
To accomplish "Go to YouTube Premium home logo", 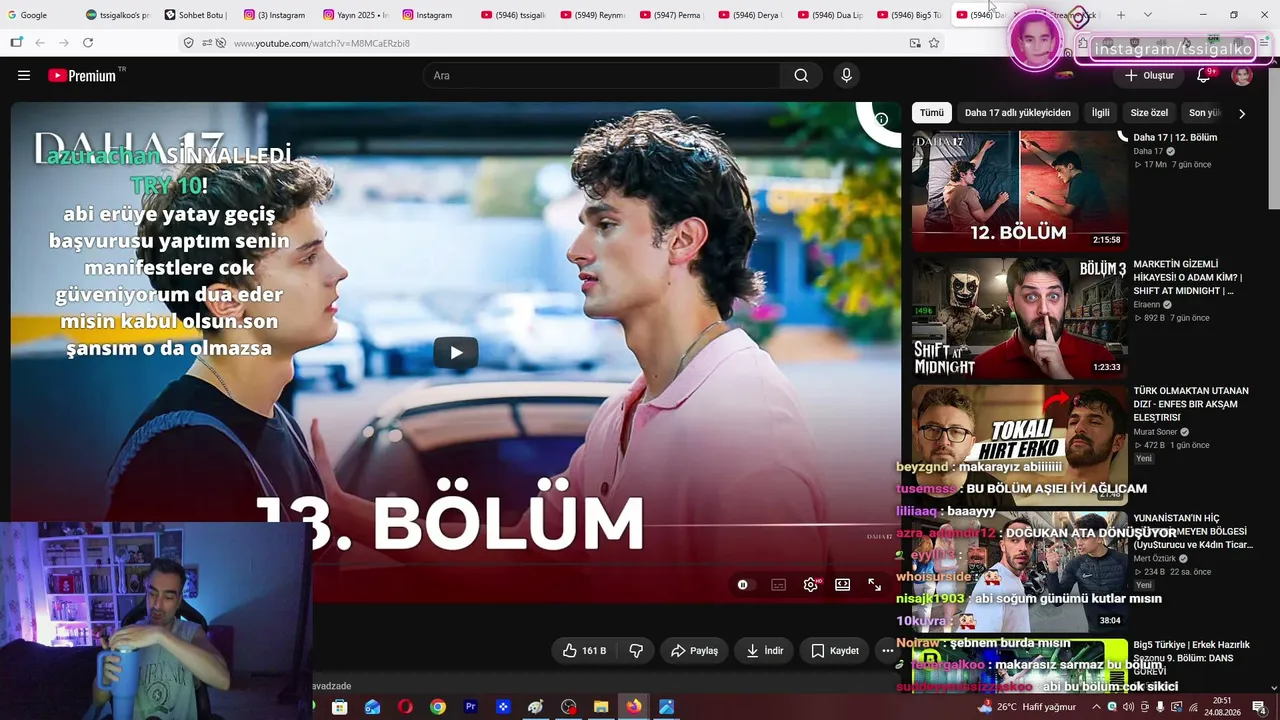I will pos(82,75).
